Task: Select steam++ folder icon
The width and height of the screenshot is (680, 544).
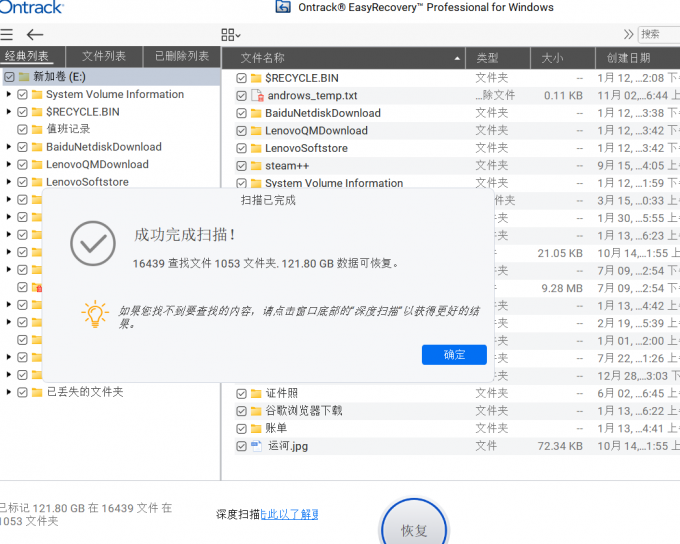Action: coord(256,166)
